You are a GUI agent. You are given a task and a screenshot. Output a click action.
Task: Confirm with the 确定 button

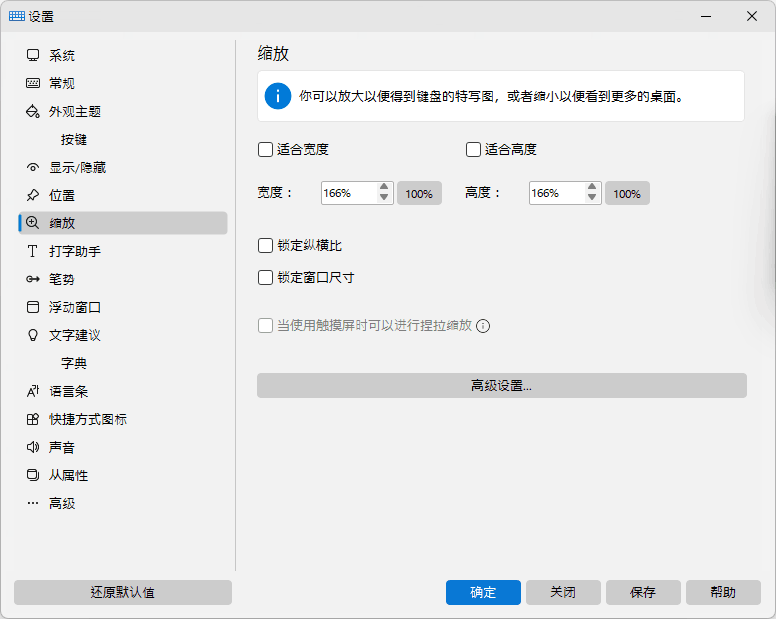click(483, 592)
